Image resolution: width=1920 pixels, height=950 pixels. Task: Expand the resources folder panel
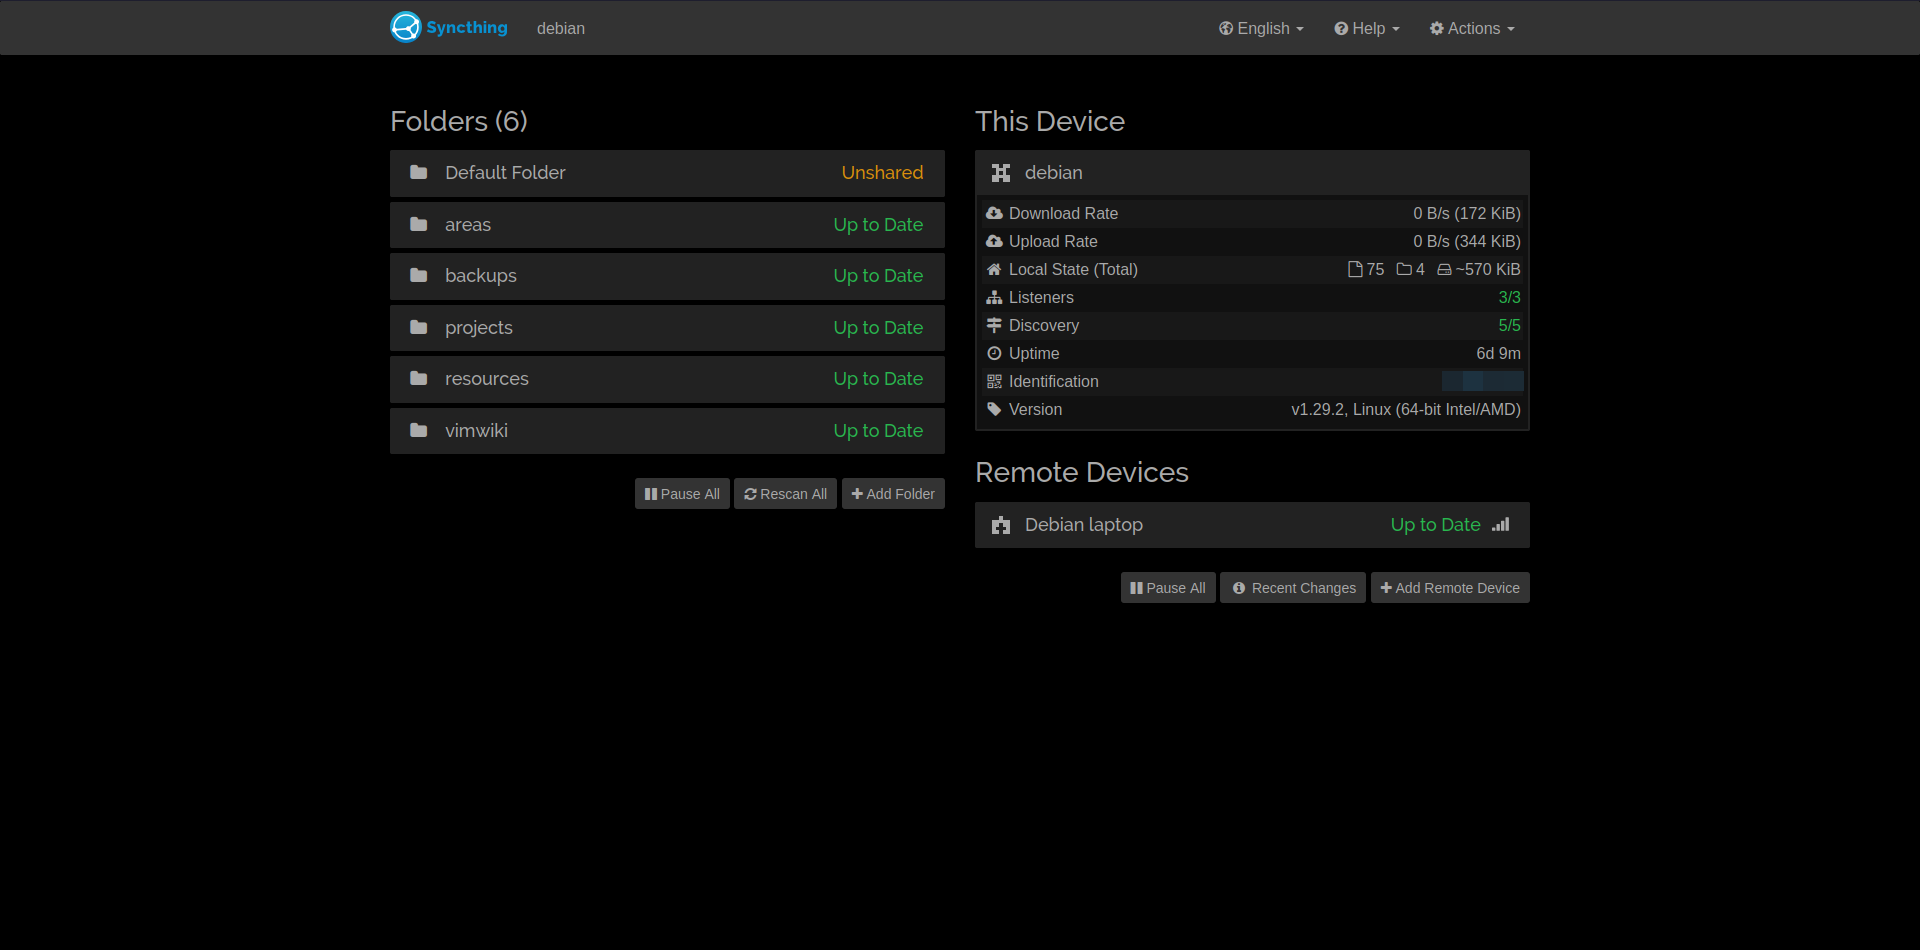point(667,379)
